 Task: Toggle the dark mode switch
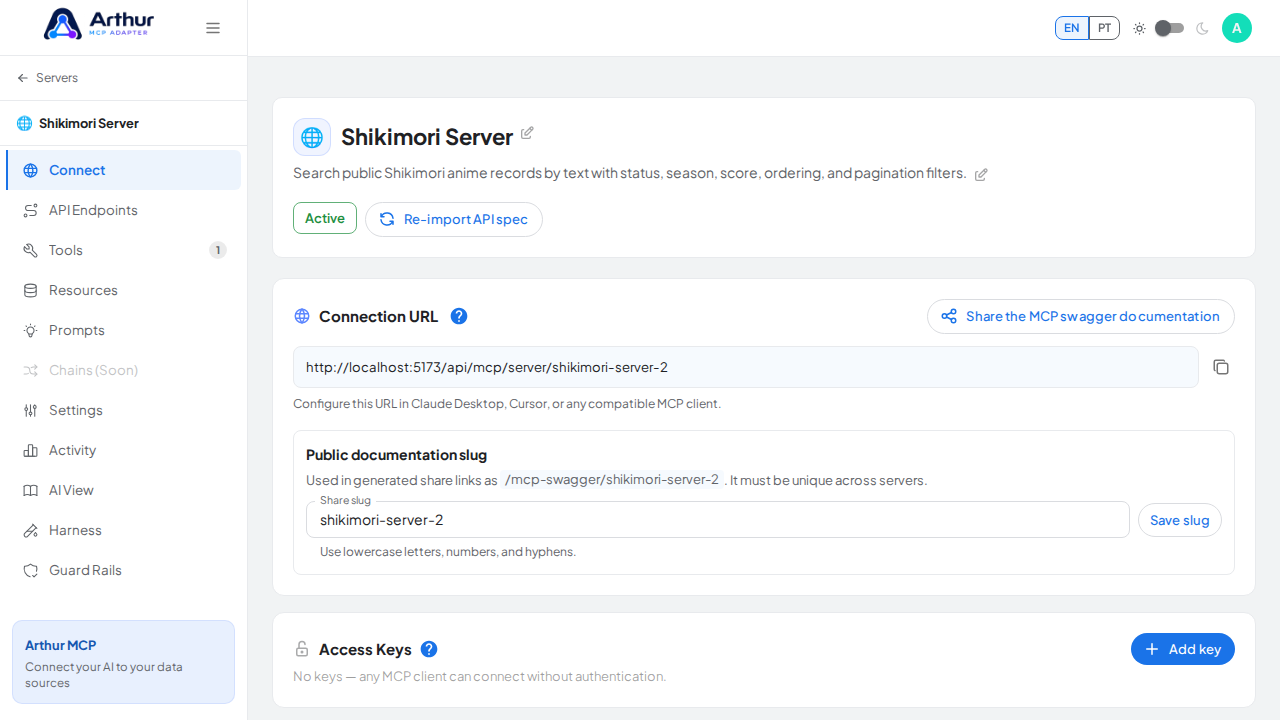click(x=1169, y=28)
